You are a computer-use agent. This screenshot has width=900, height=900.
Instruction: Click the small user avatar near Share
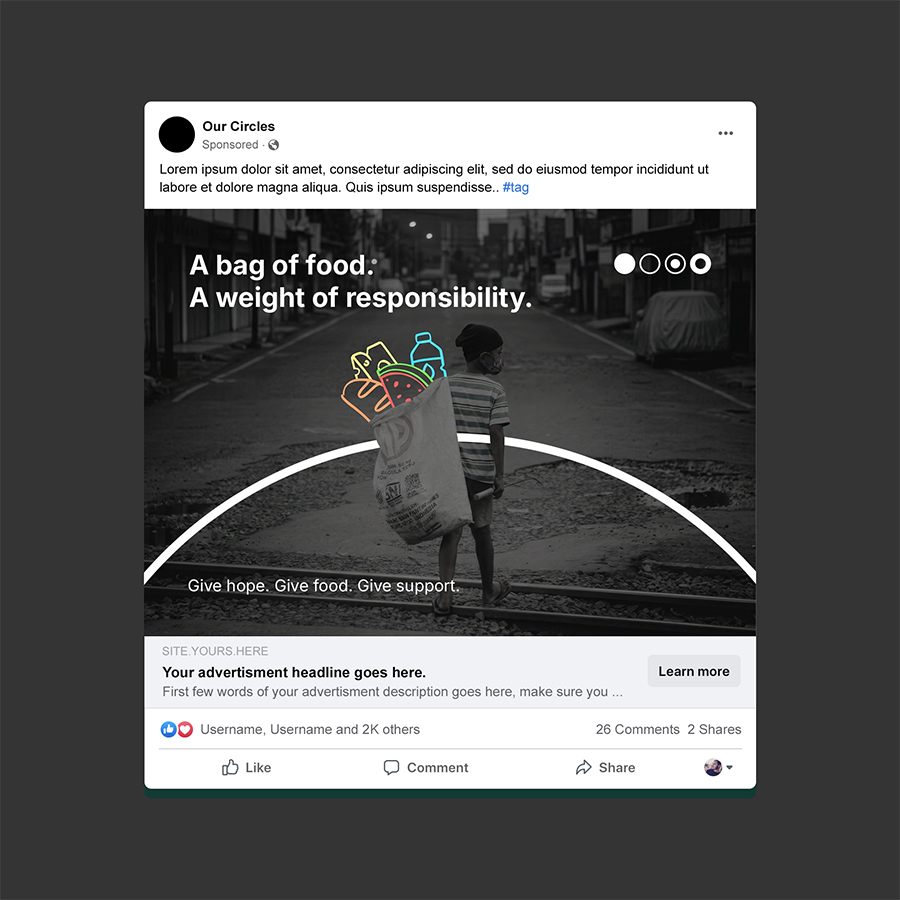coord(713,767)
